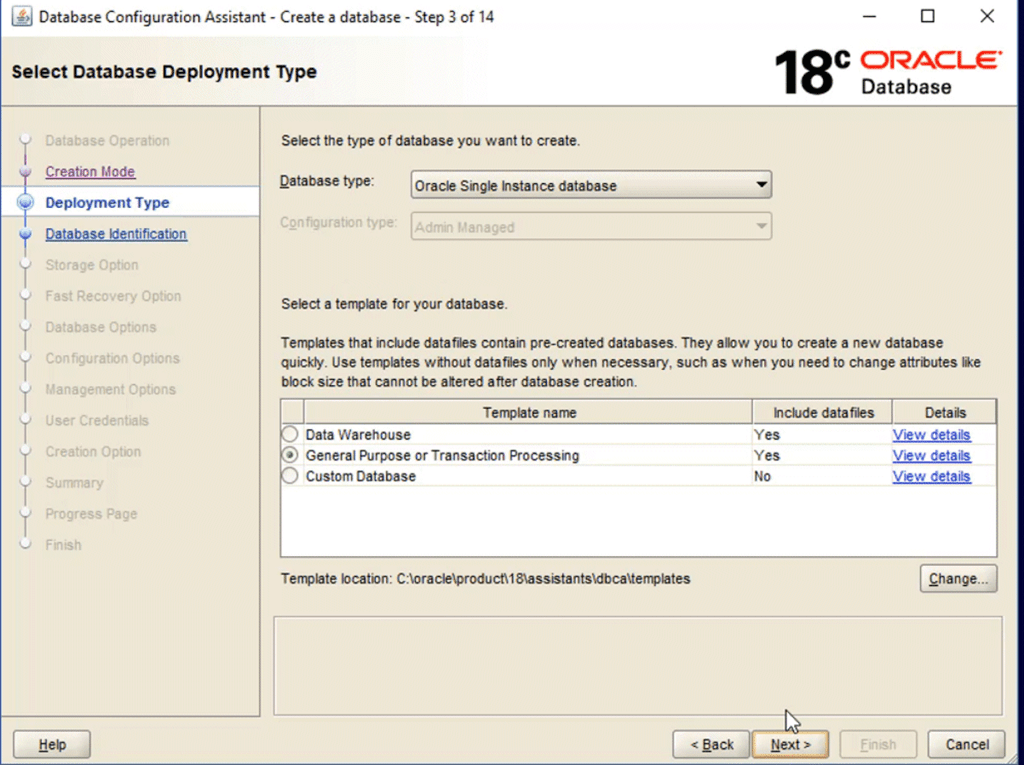The height and width of the screenshot is (765, 1024).
Task: Click the final Finish step label in the sidebar
Action: pyautogui.click(x=63, y=545)
